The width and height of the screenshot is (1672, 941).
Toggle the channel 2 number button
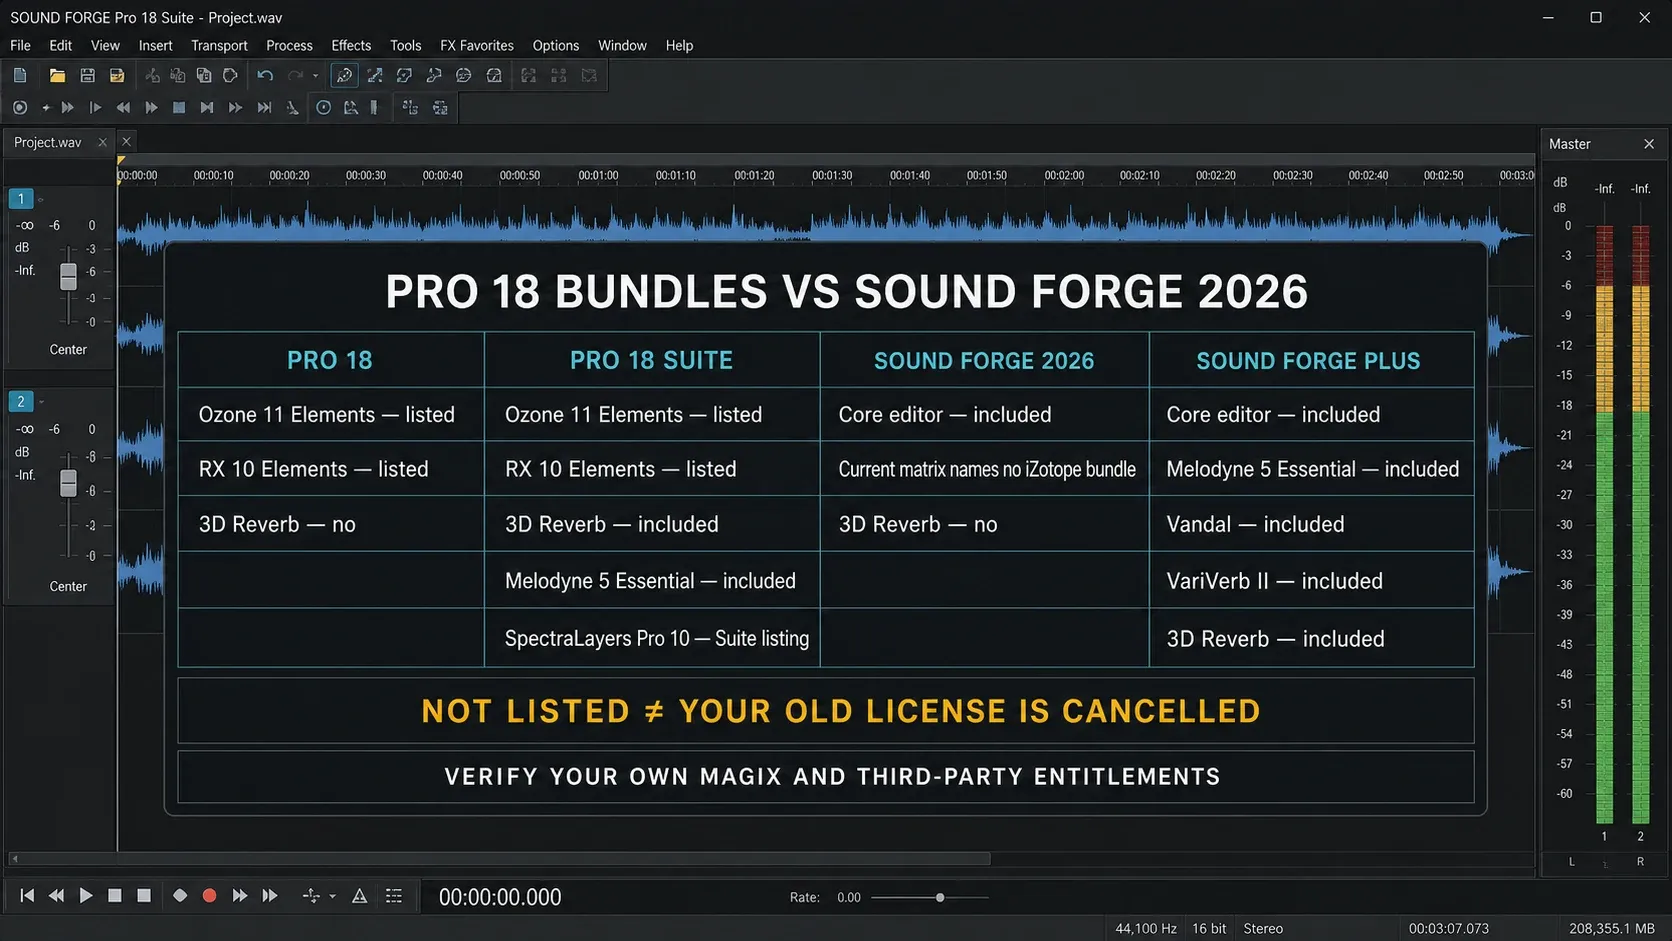pyautogui.click(x=21, y=402)
